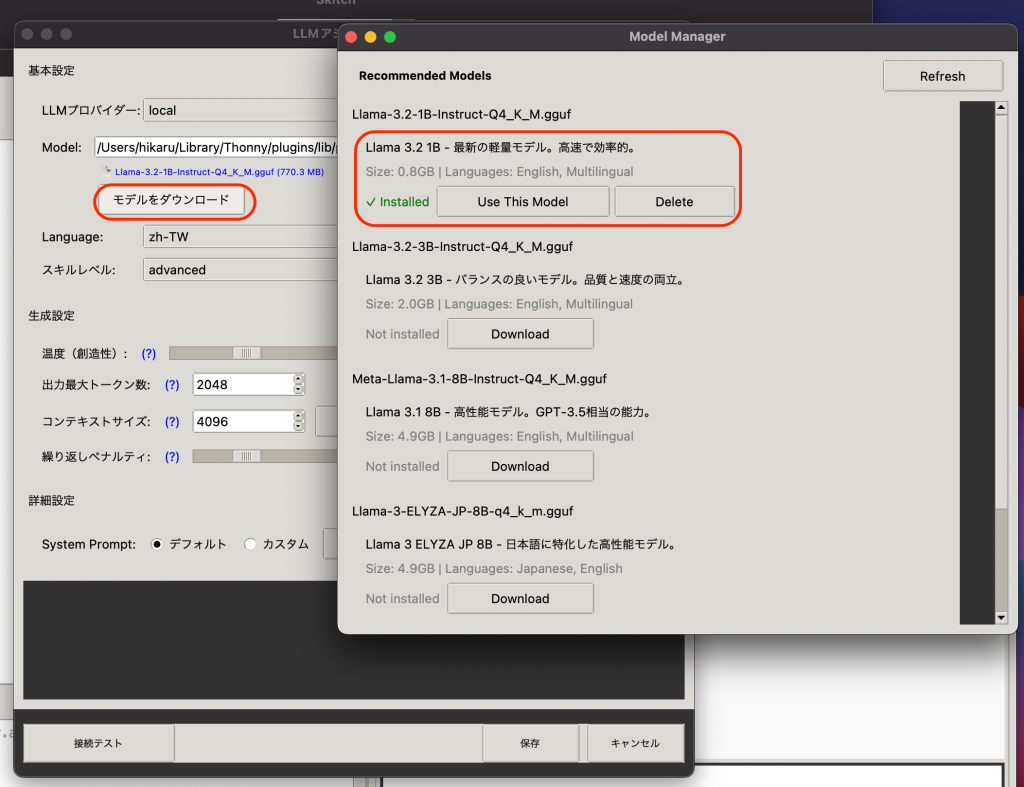This screenshot has width=1024, height=787.
Task: Download the Llama 3.2 3B model
Action: 520,334
